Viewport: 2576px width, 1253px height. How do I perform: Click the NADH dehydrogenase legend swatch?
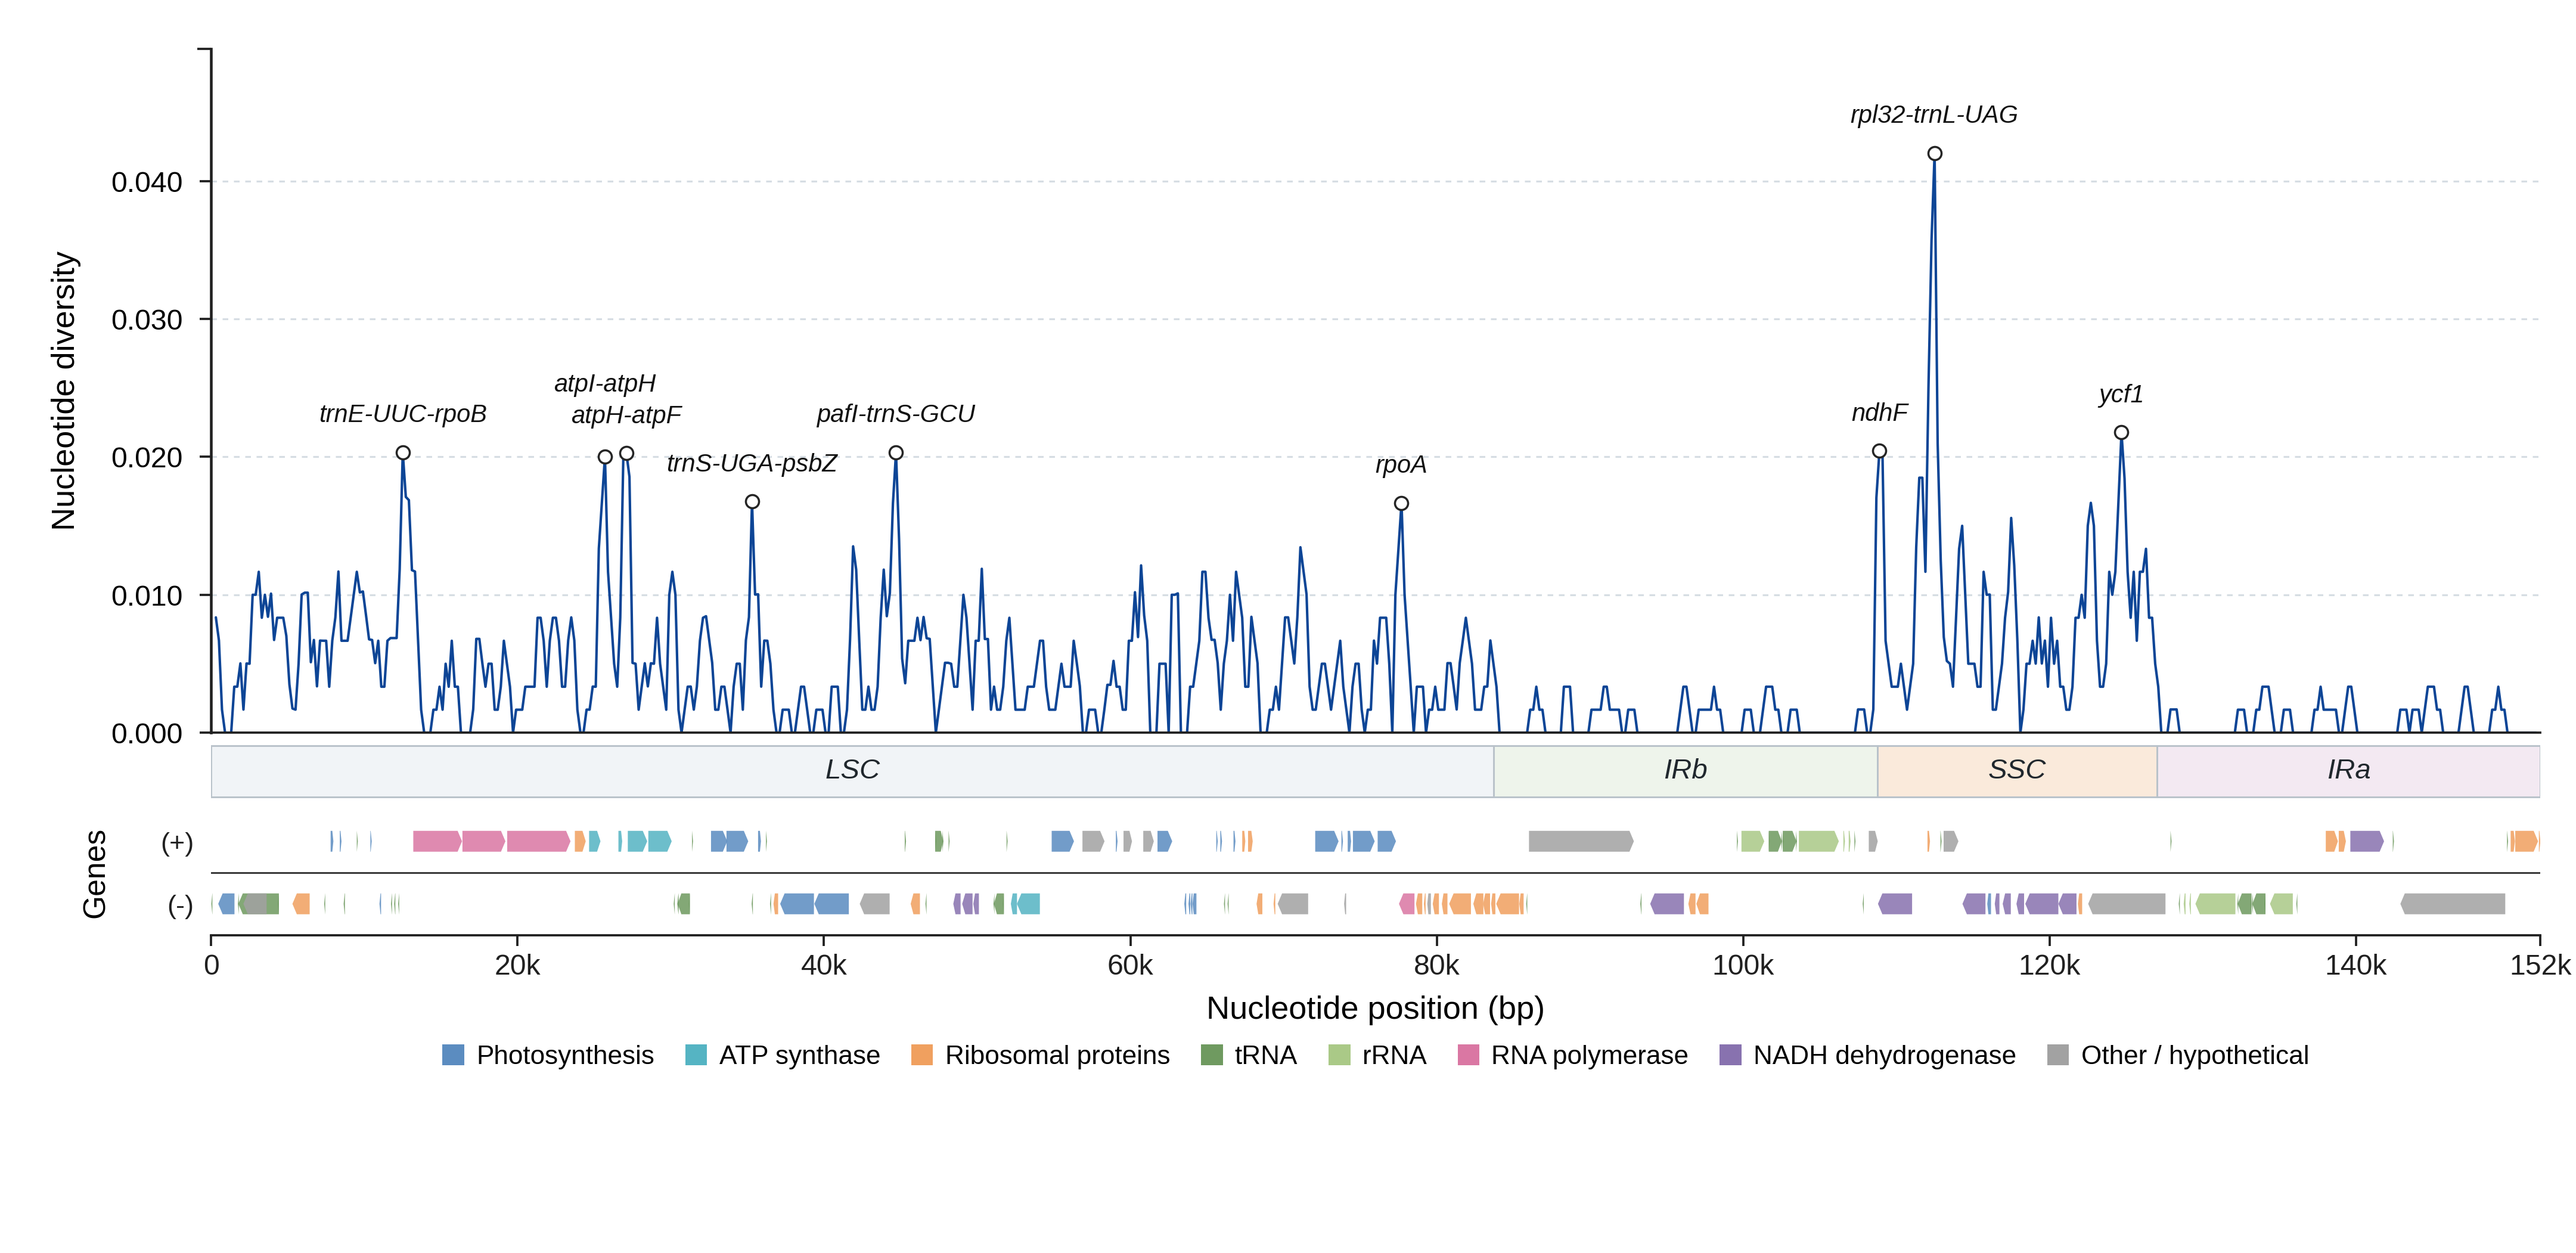(1730, 1055)
